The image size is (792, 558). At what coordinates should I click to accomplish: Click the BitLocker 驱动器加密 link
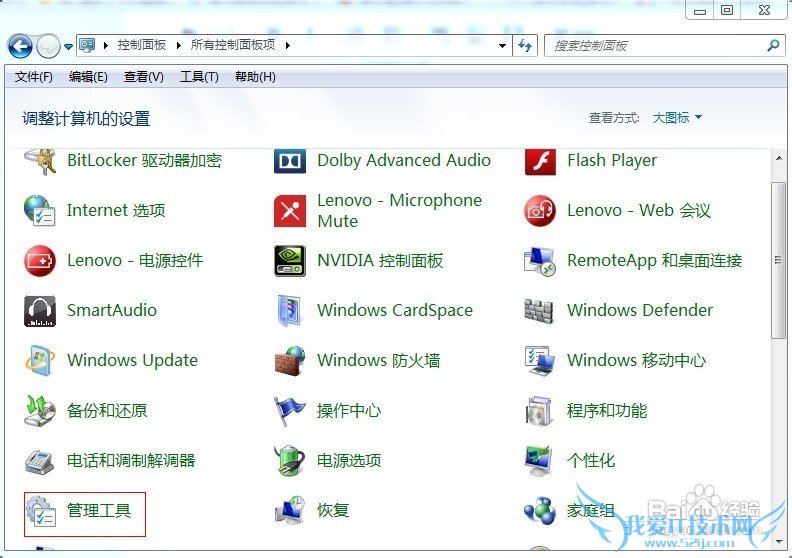144,161
